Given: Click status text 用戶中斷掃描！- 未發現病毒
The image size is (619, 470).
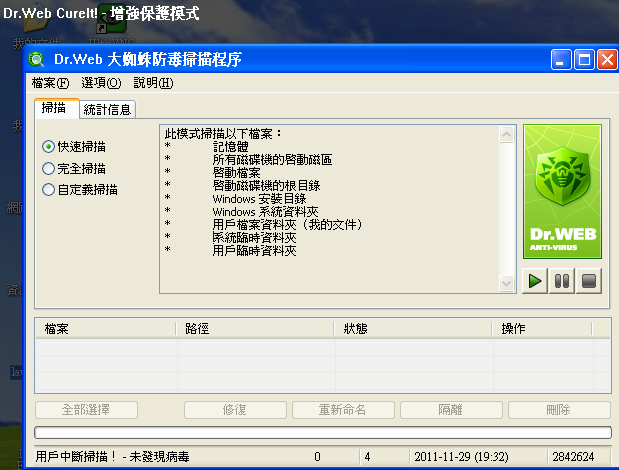Looking at the screenshot, I should [113, 457].
